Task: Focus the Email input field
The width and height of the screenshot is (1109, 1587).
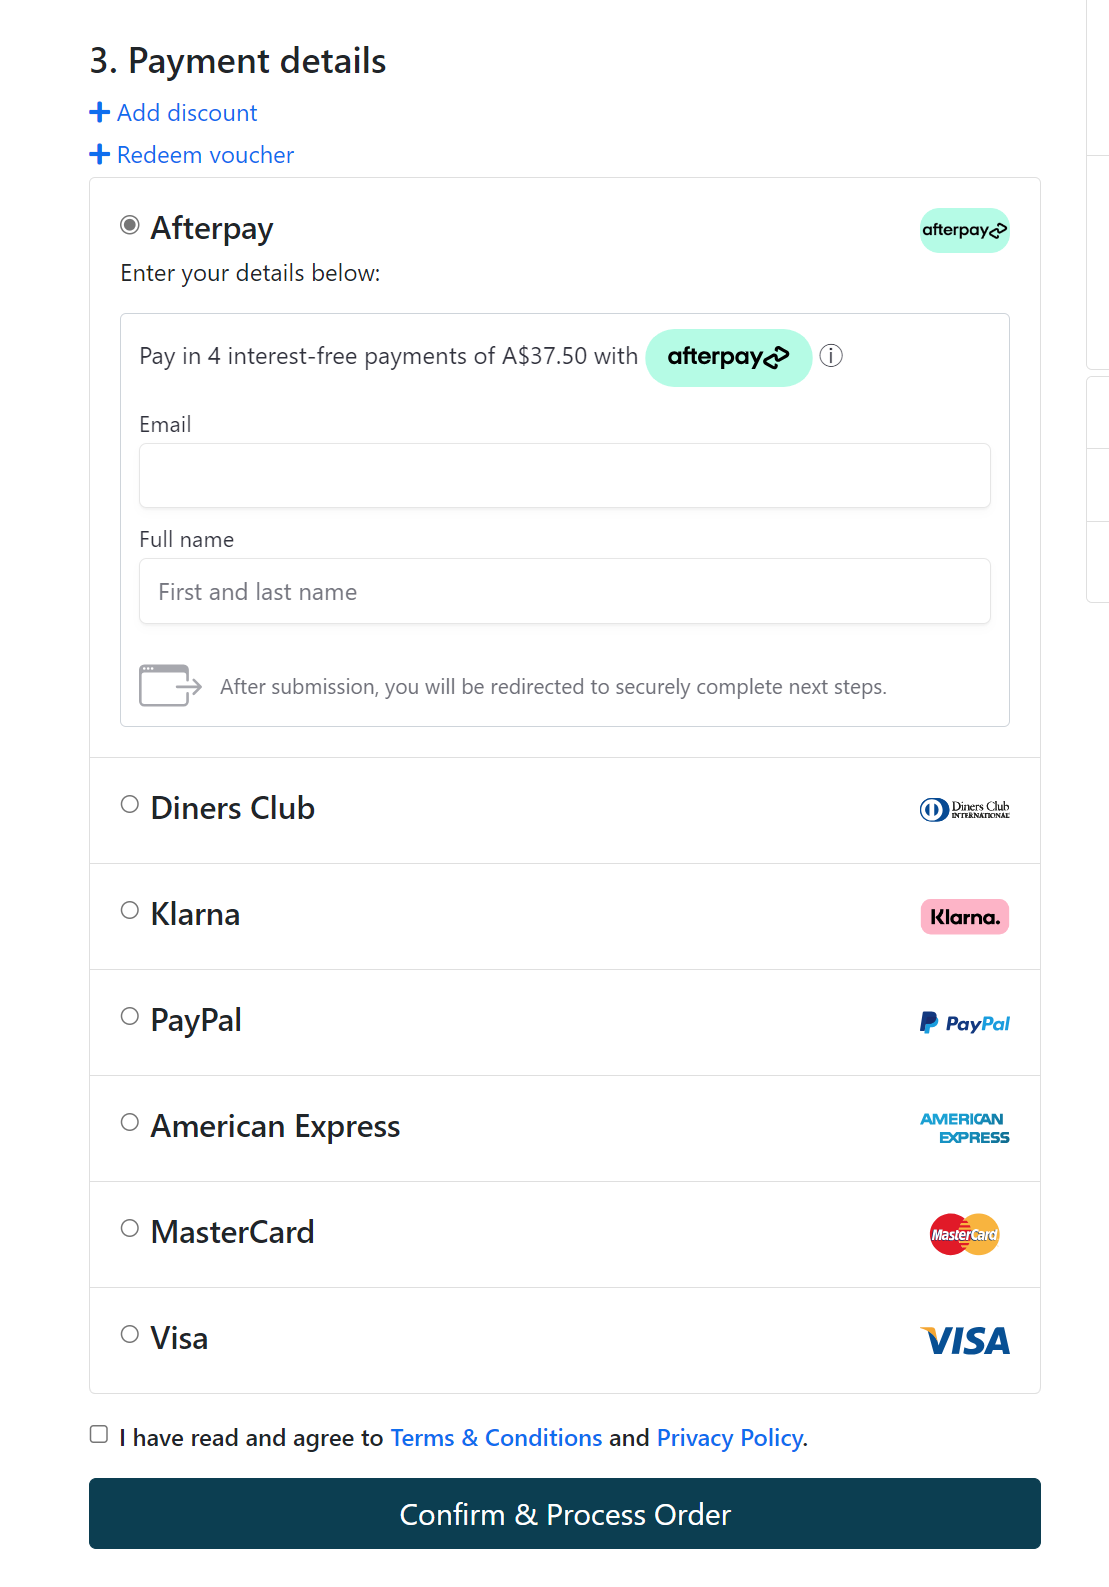Action: coord(565,476)
